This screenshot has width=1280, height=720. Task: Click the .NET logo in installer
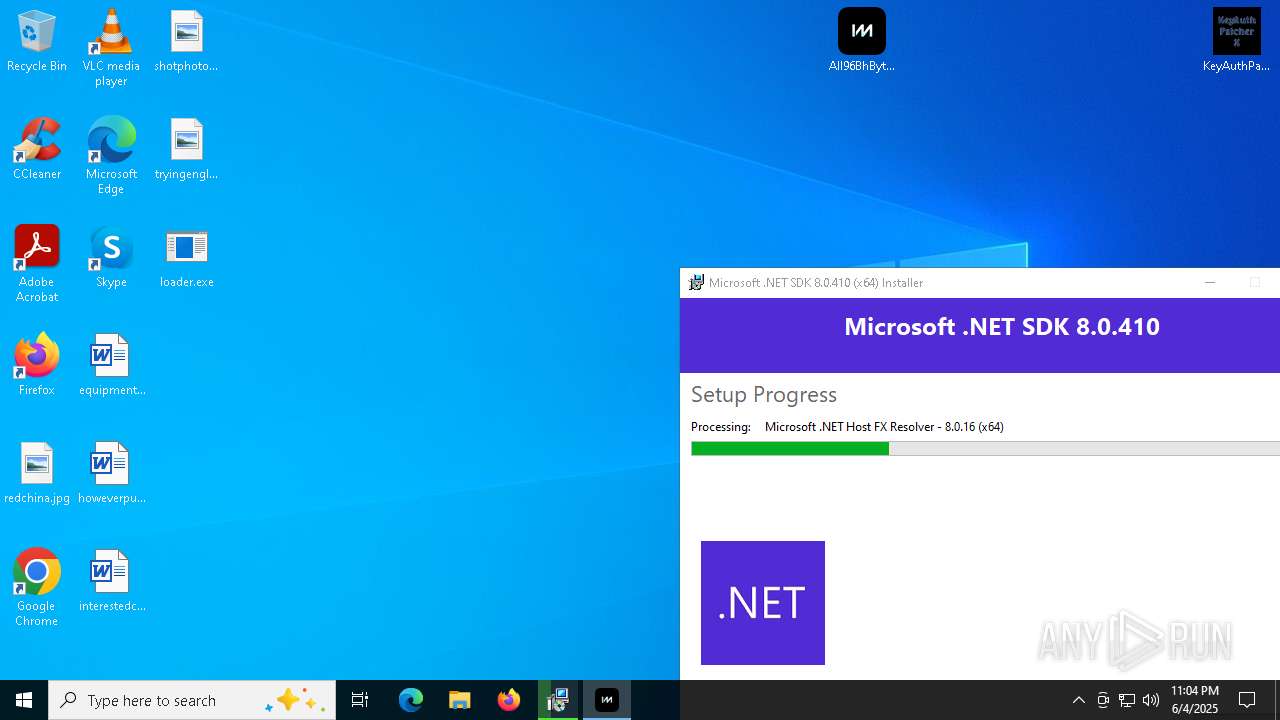click(763, 603)
